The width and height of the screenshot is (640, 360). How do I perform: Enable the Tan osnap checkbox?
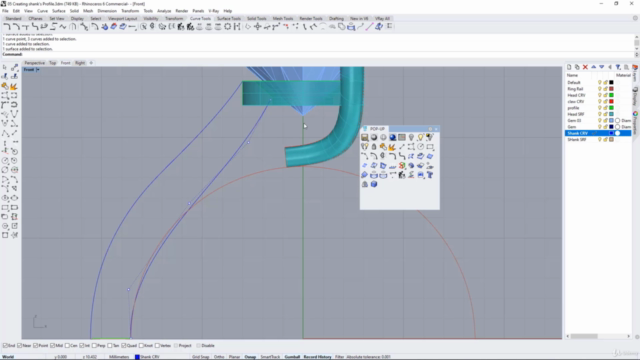pos(110,346)
